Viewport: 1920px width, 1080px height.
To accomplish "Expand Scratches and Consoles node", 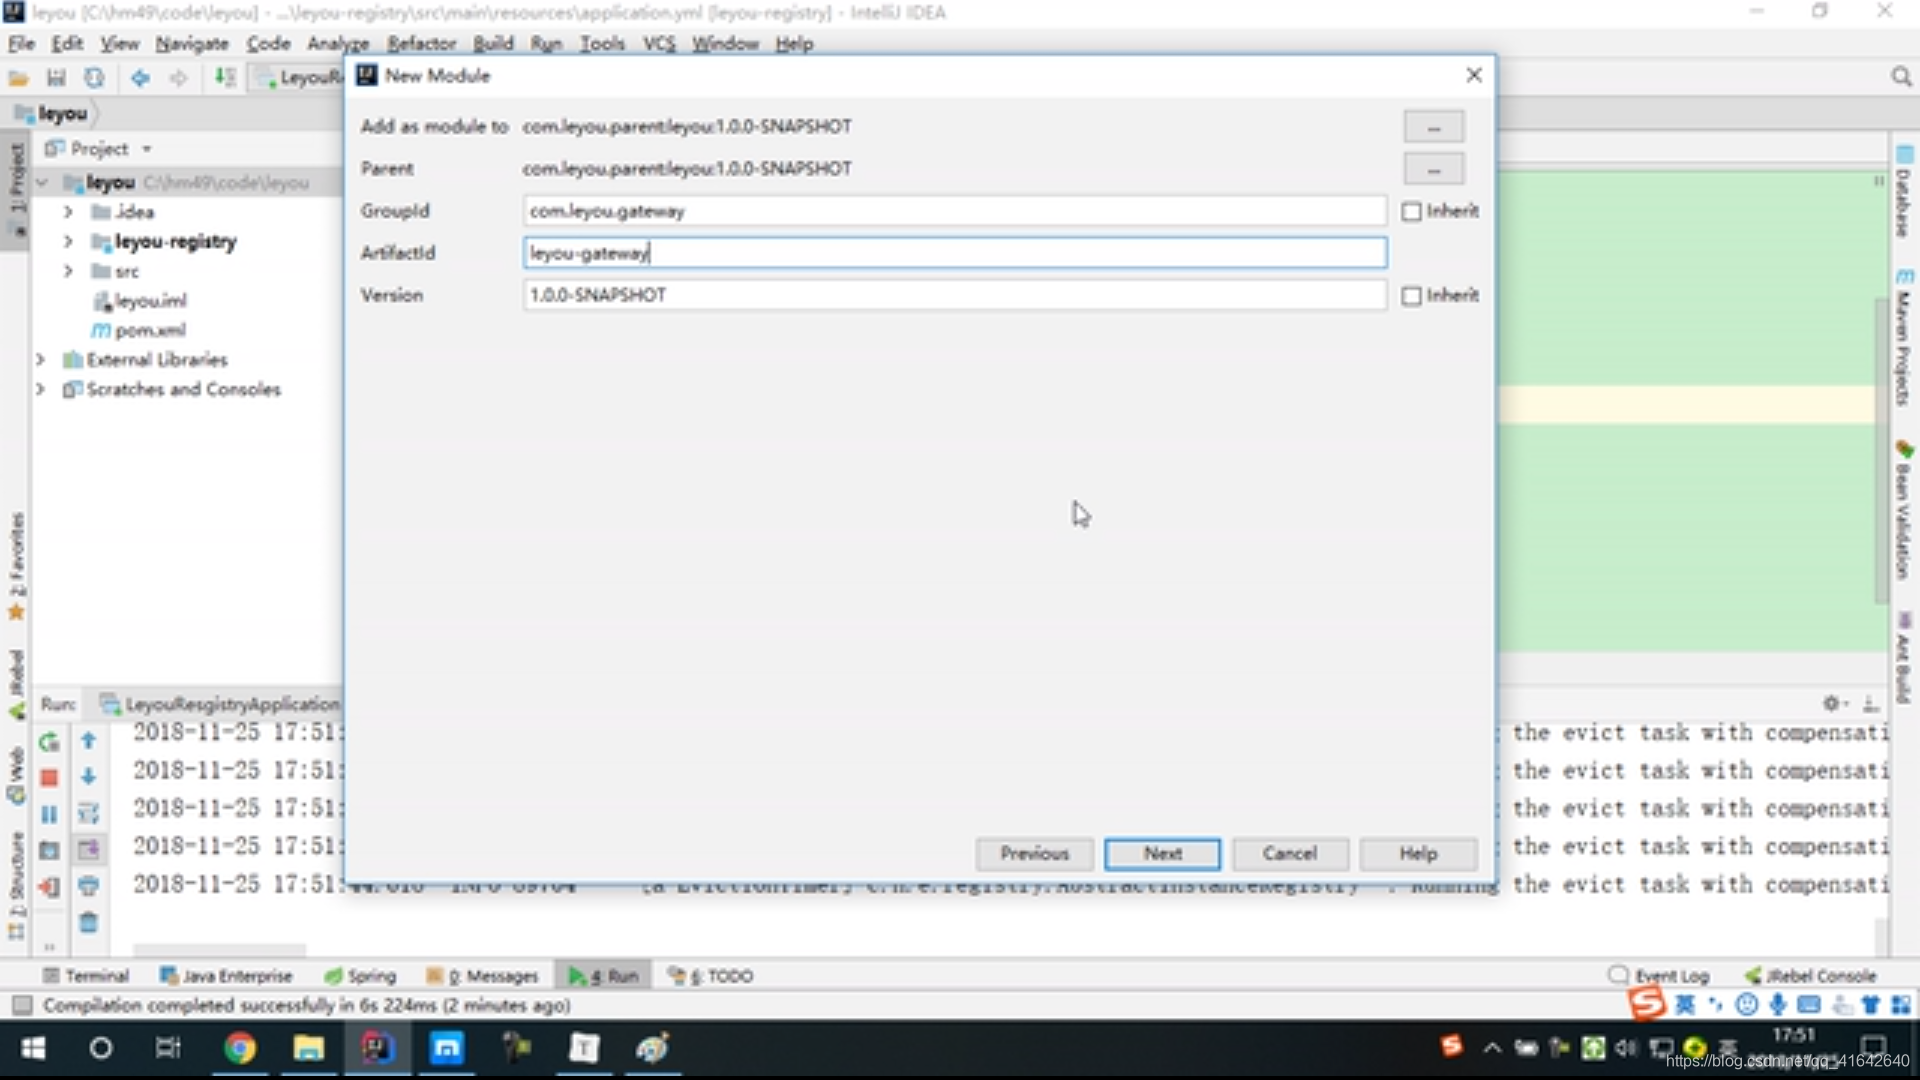I will coord(41,390).
